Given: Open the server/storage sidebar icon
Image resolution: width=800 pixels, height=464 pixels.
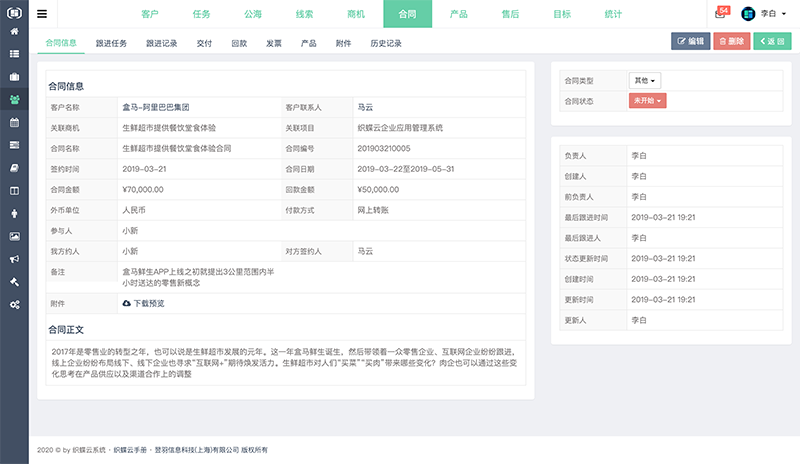Looking at the screenshot, I should (14, 145).
